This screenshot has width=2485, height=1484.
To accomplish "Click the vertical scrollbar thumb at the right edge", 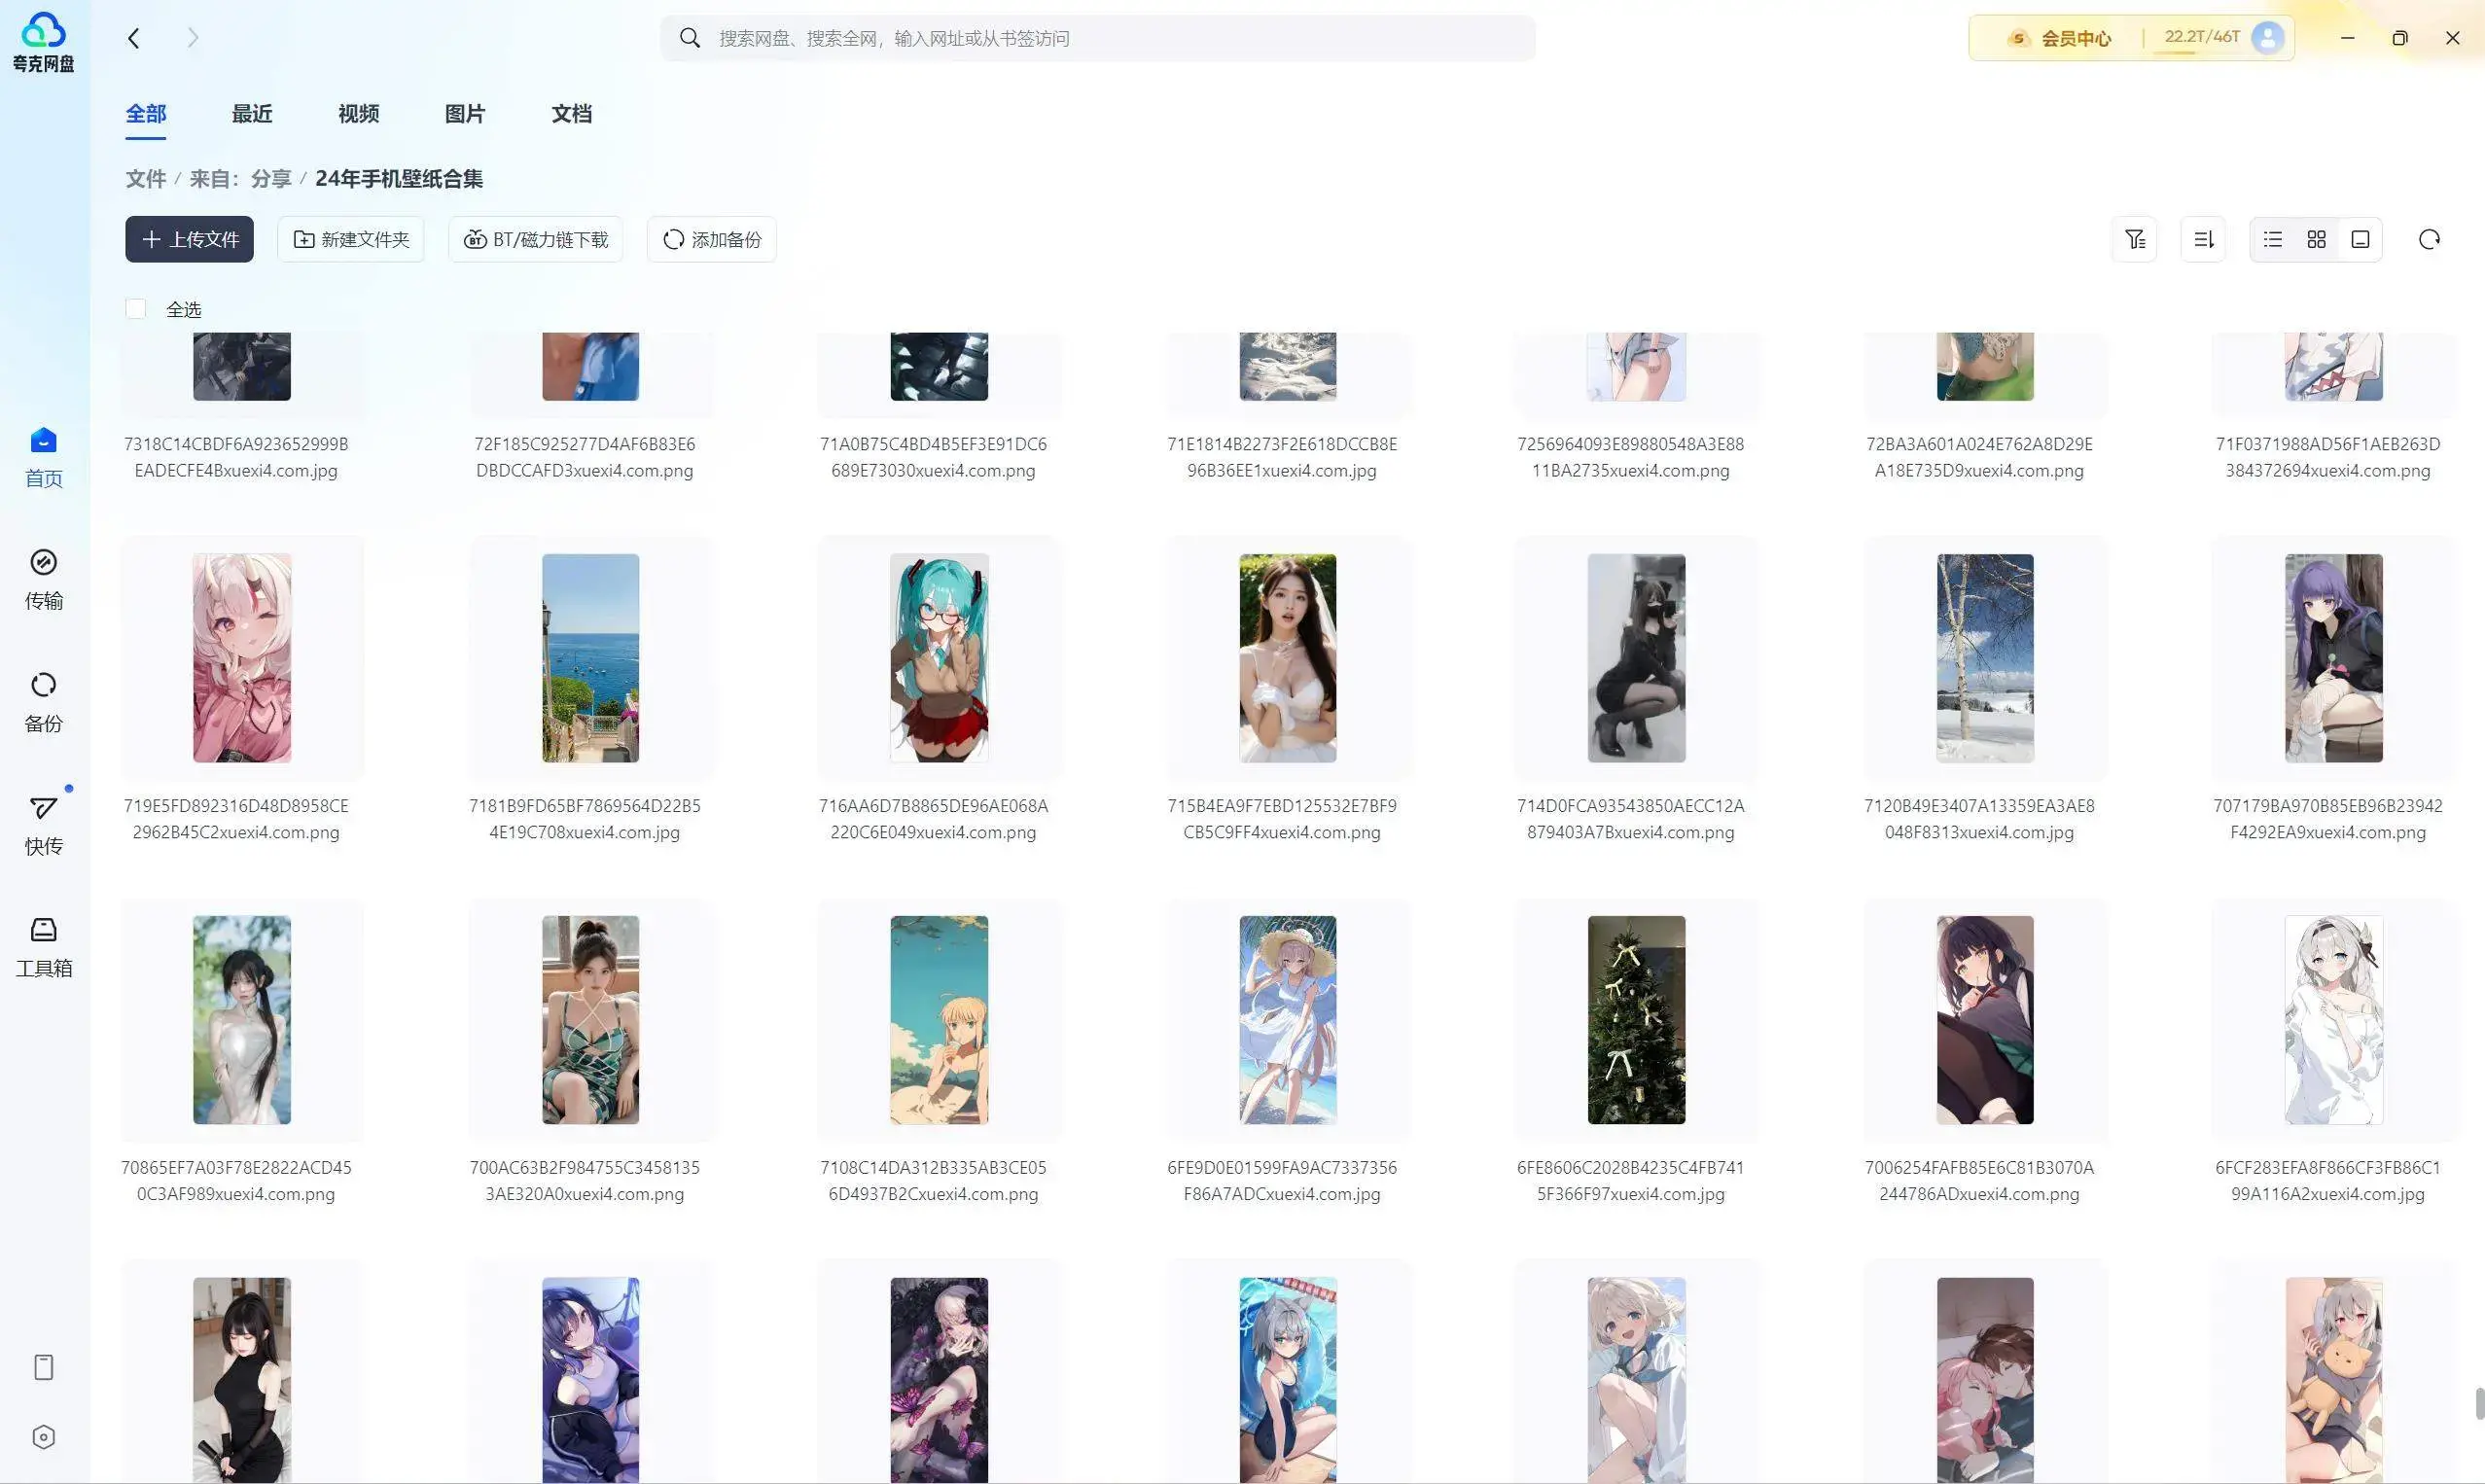I will (x=2479, y=1403).
